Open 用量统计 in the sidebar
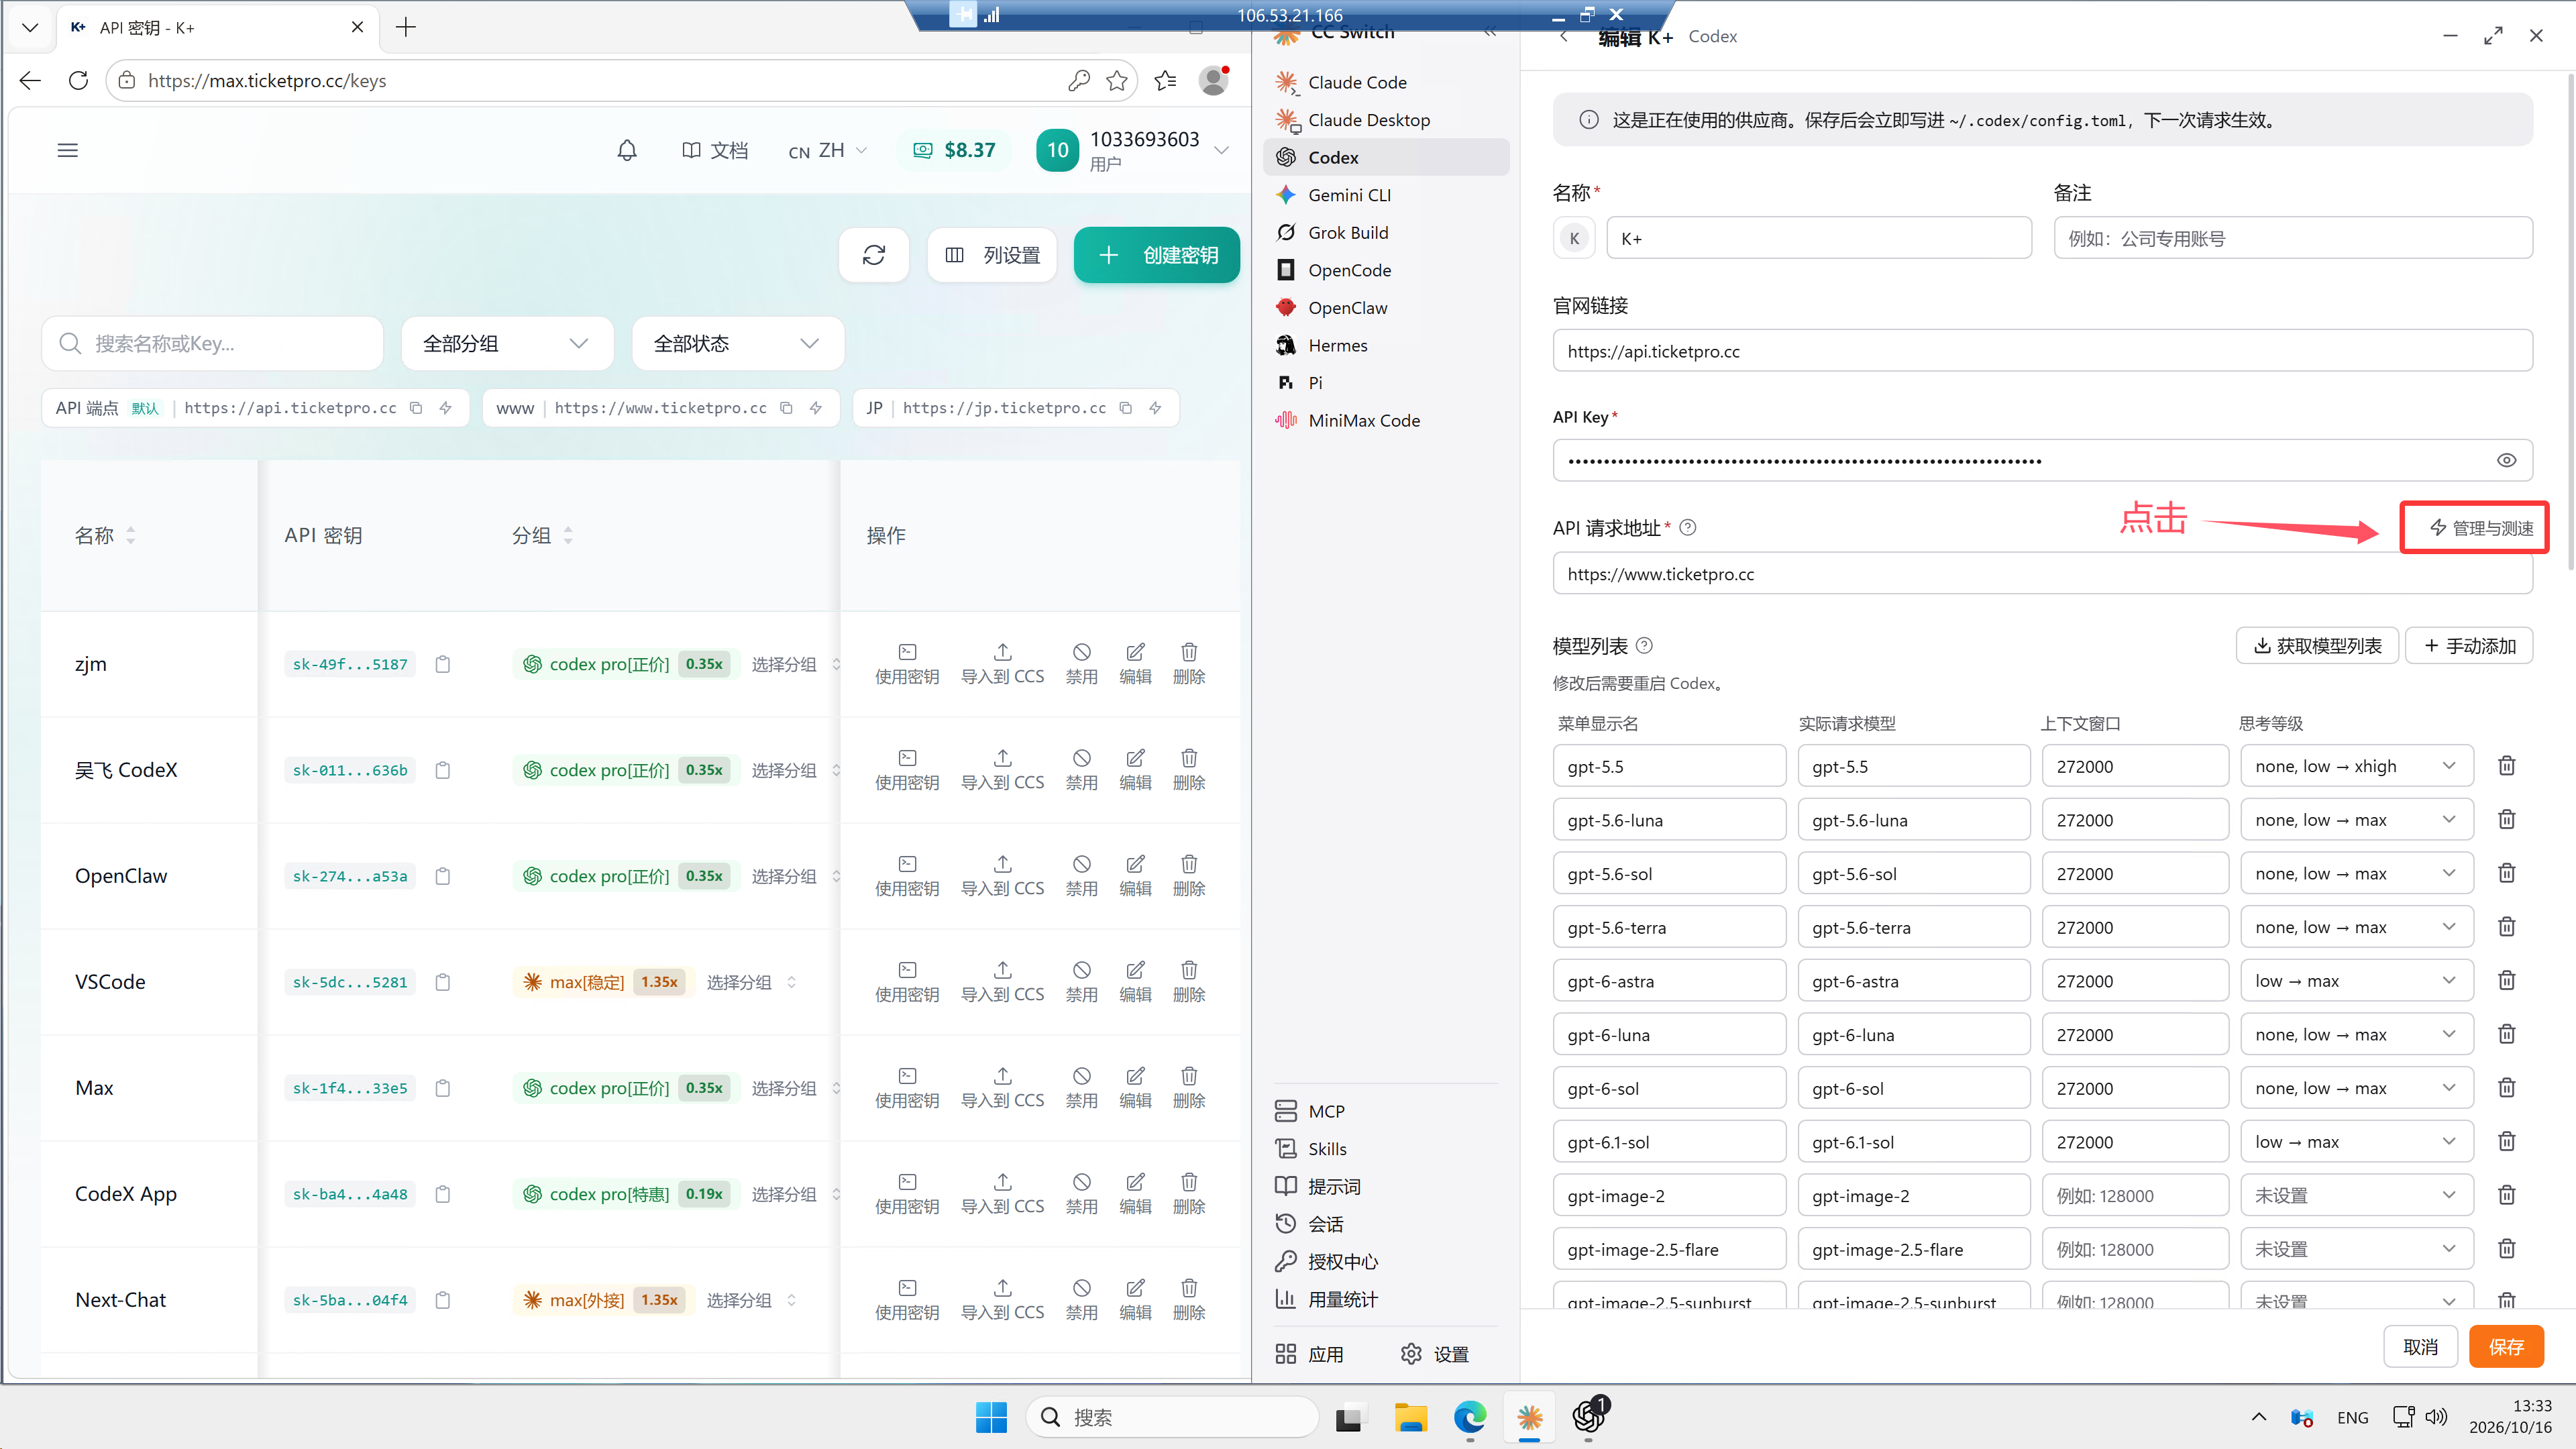Screen dimensions: 2576x1449 pos(1386,1299)
